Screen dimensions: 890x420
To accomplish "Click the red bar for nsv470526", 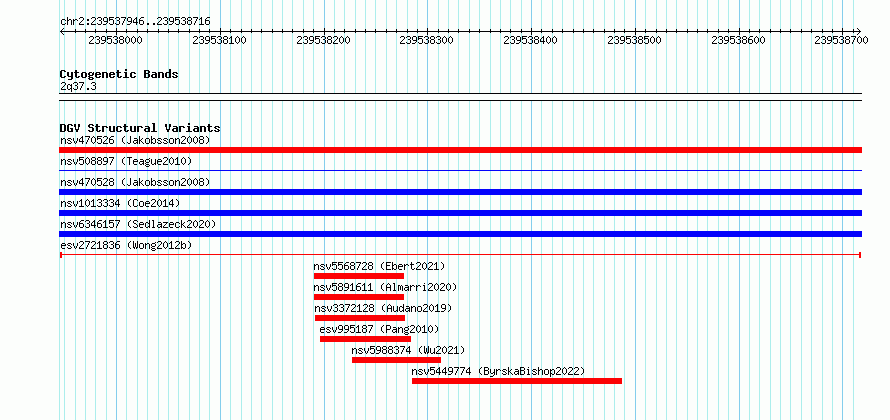I will (x=460, y=150).
